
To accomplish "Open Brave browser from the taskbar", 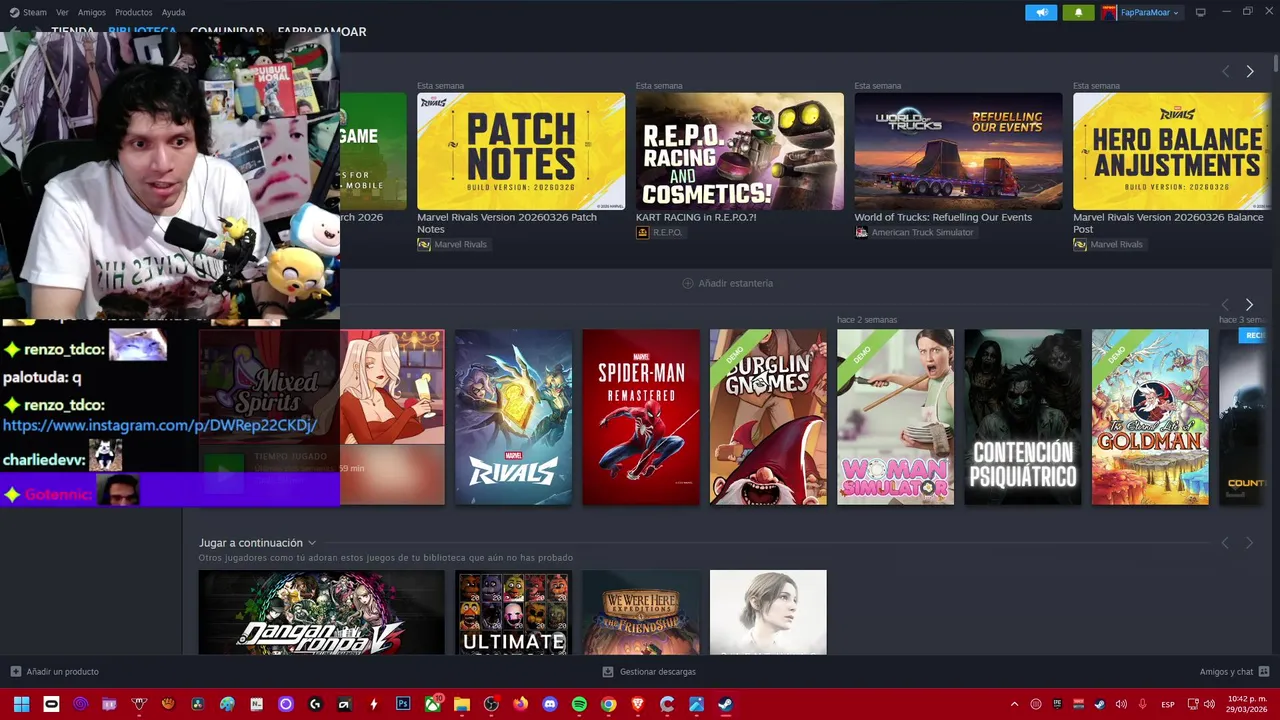I will pyautogui.click(x=637, y=704).
